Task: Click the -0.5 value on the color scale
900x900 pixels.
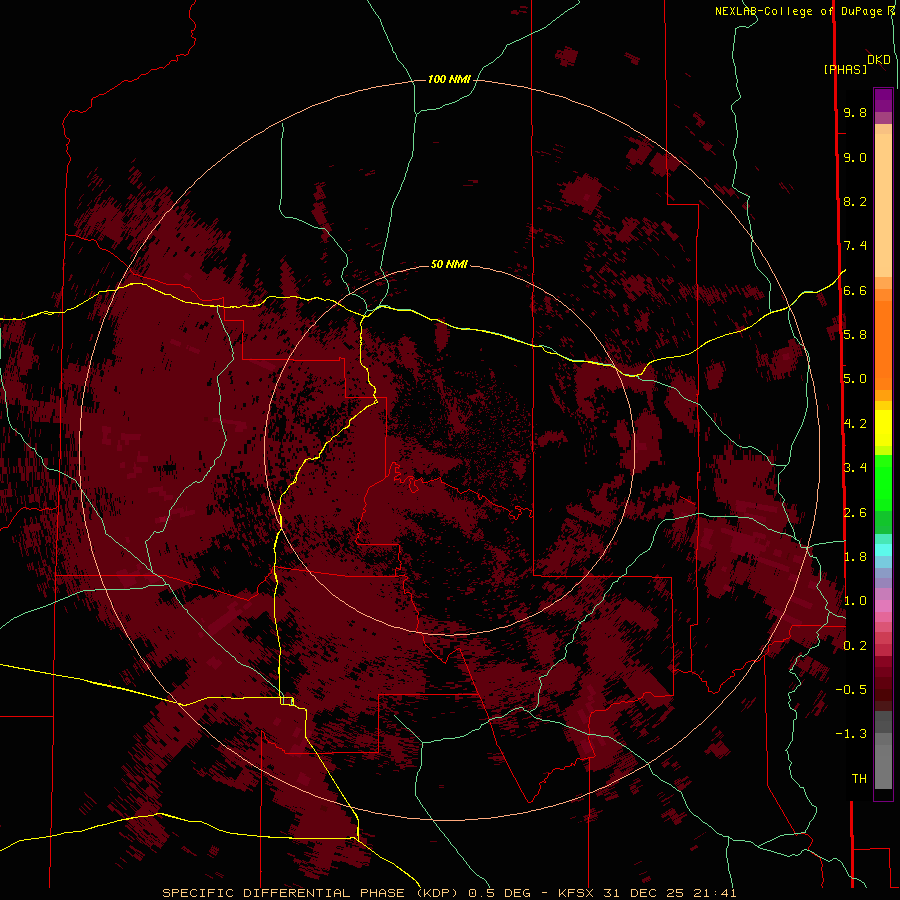Action: 851,689
